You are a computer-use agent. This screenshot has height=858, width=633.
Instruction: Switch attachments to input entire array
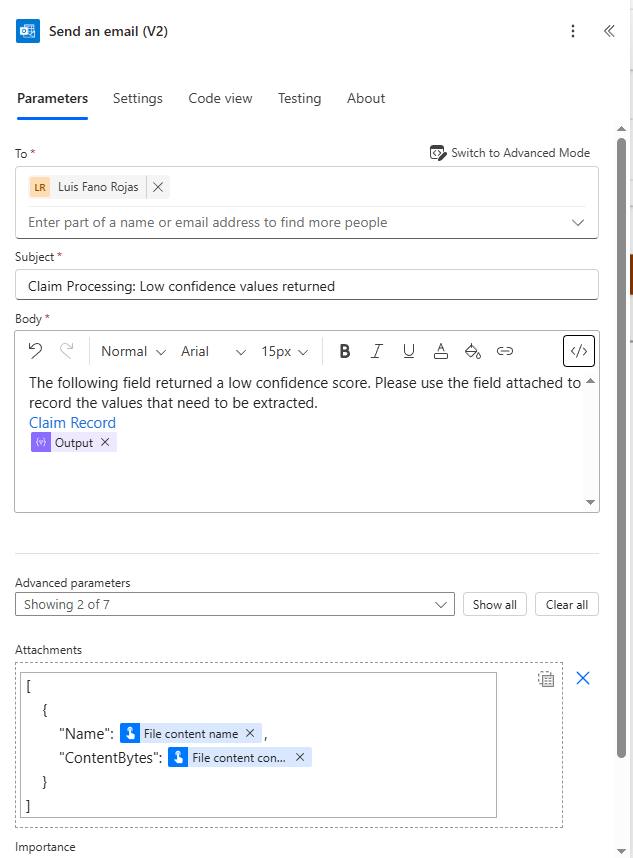[x=546, y=679]
